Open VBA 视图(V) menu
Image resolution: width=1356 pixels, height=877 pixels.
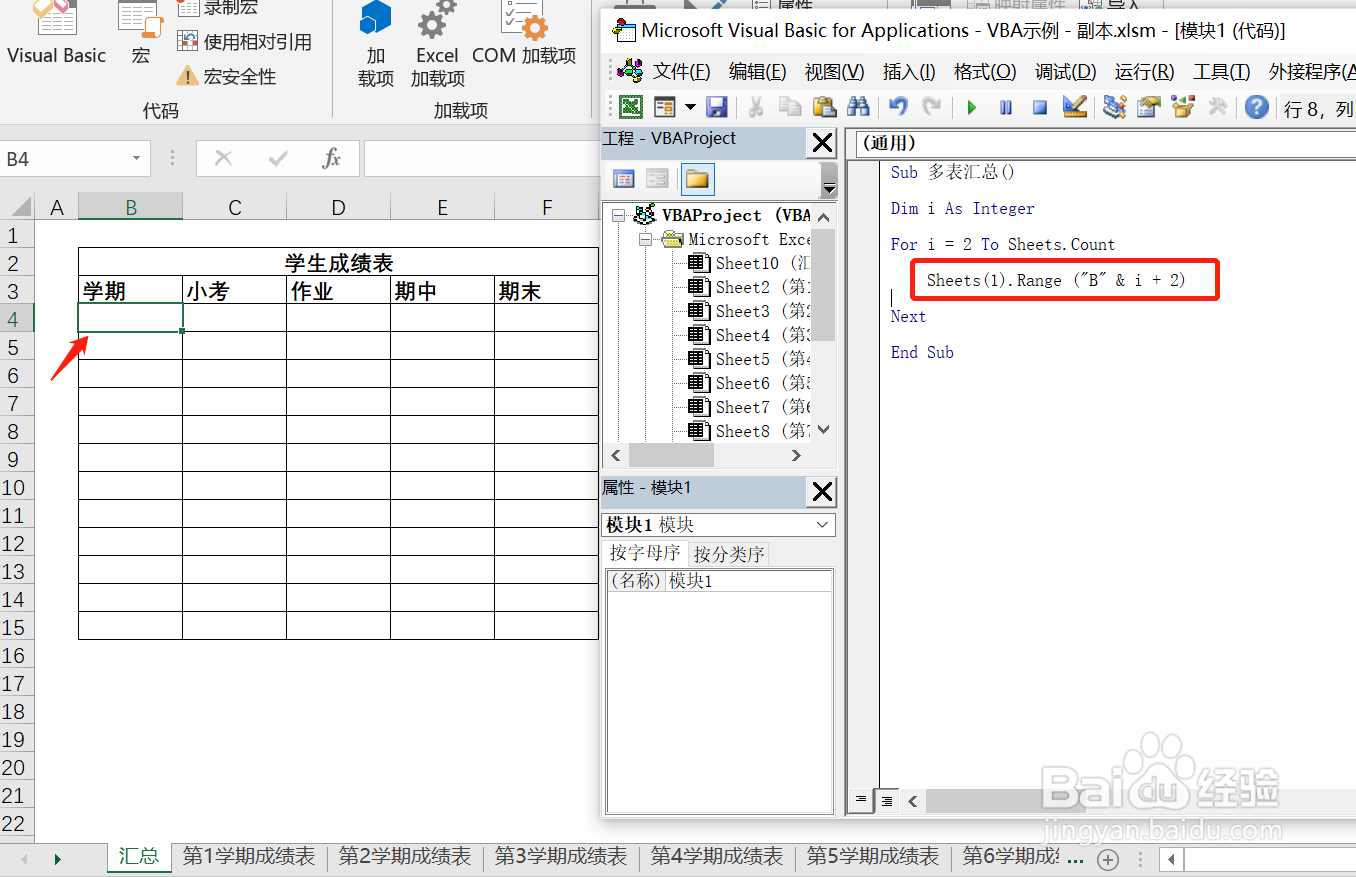834,72
